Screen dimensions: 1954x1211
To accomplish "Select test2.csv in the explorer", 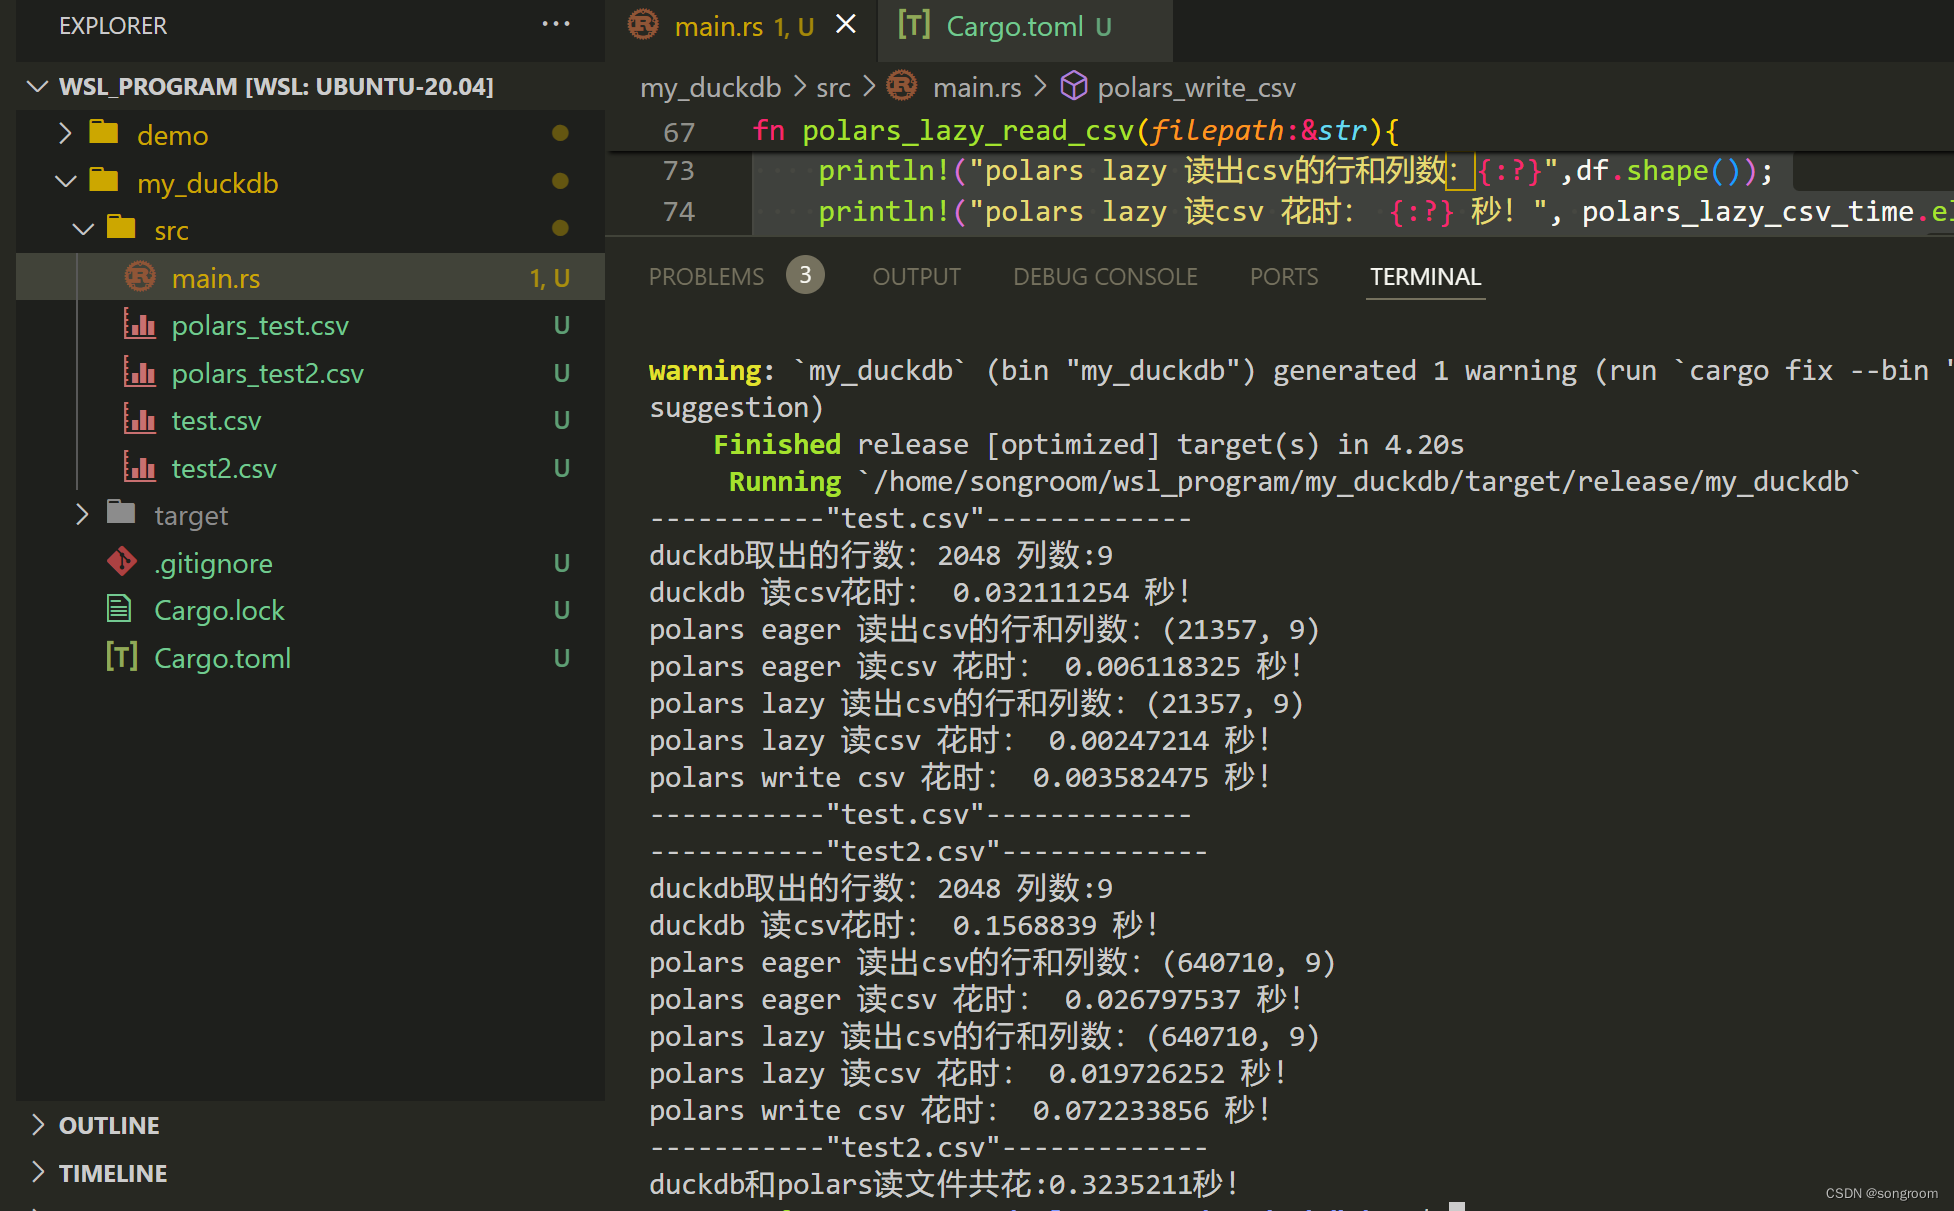I will [x=223, y=467].
